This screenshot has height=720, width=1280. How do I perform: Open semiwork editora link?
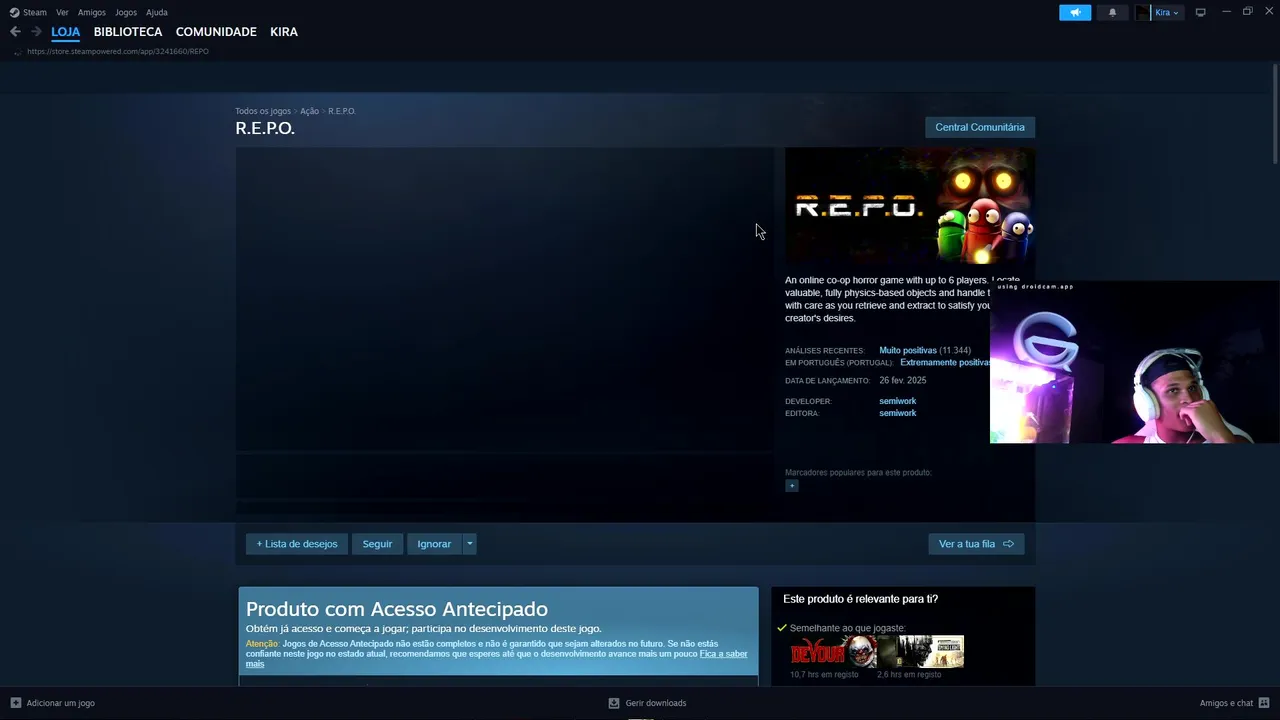[x=898, y=413]
